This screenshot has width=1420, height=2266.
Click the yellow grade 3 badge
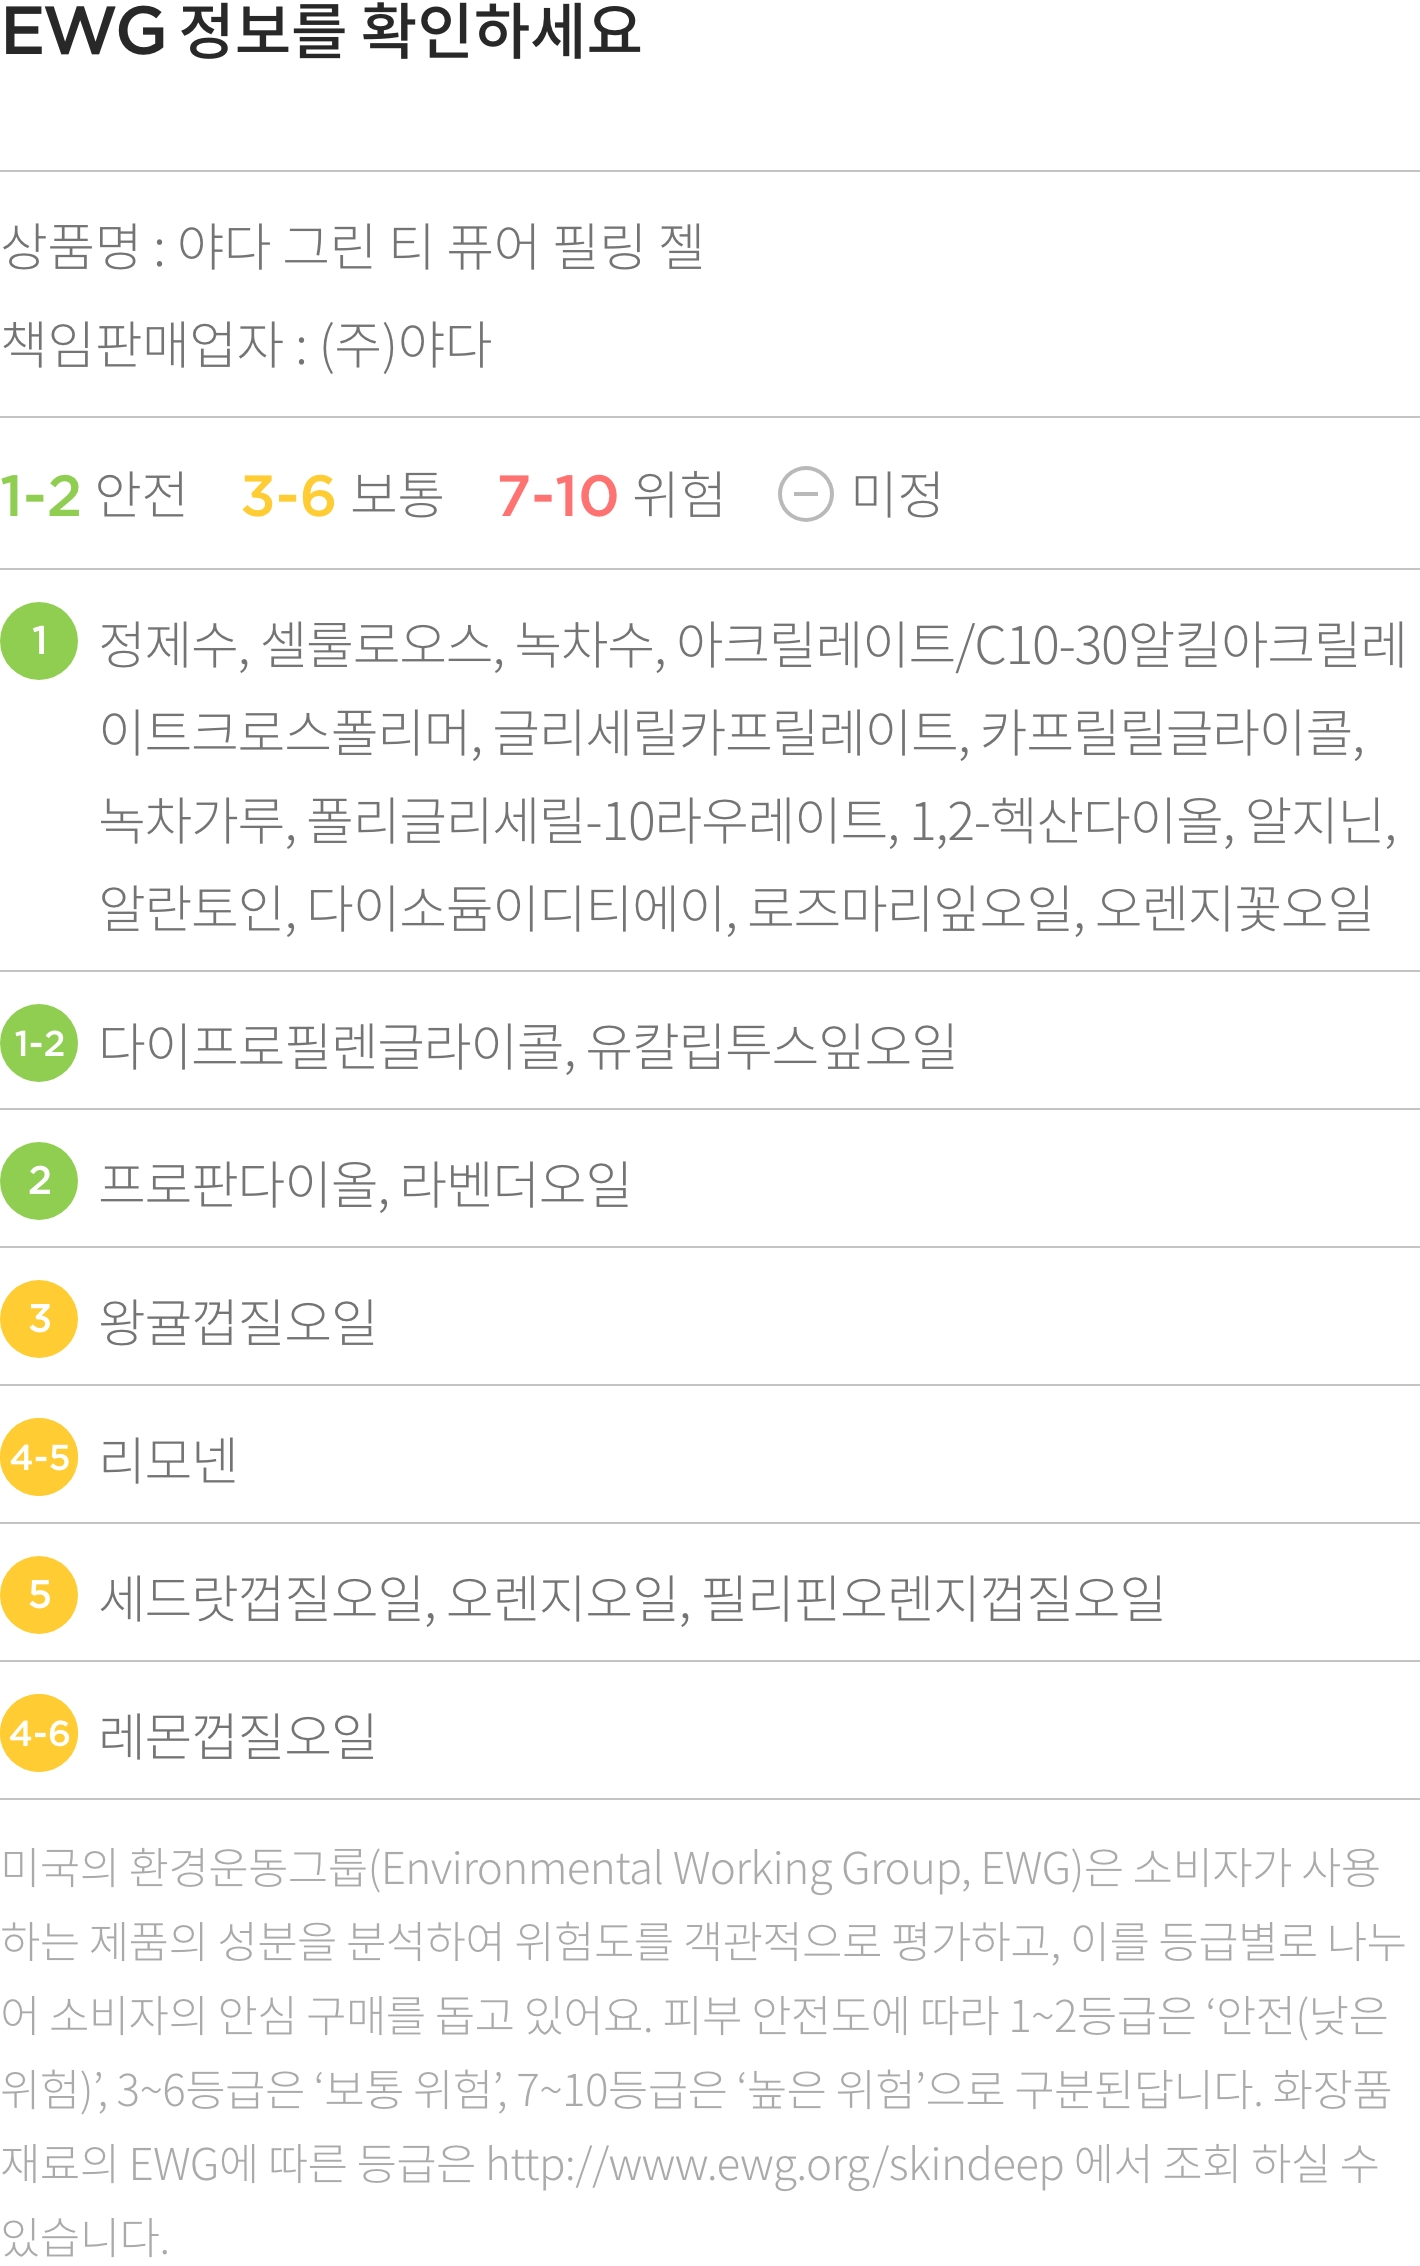[39, 1319]
